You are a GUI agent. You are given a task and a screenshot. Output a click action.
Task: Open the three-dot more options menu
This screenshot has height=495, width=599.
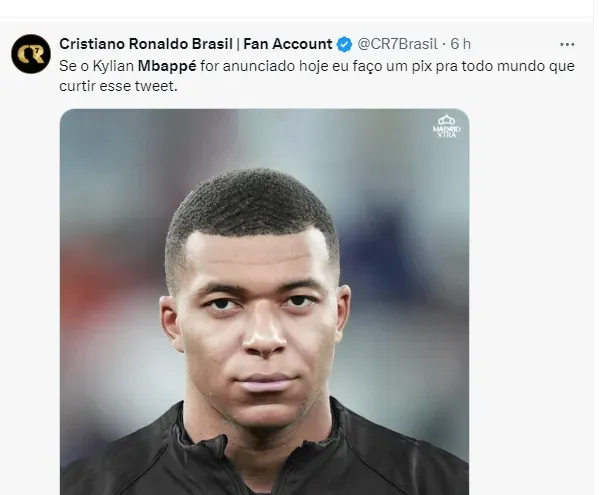coord(567,45)
